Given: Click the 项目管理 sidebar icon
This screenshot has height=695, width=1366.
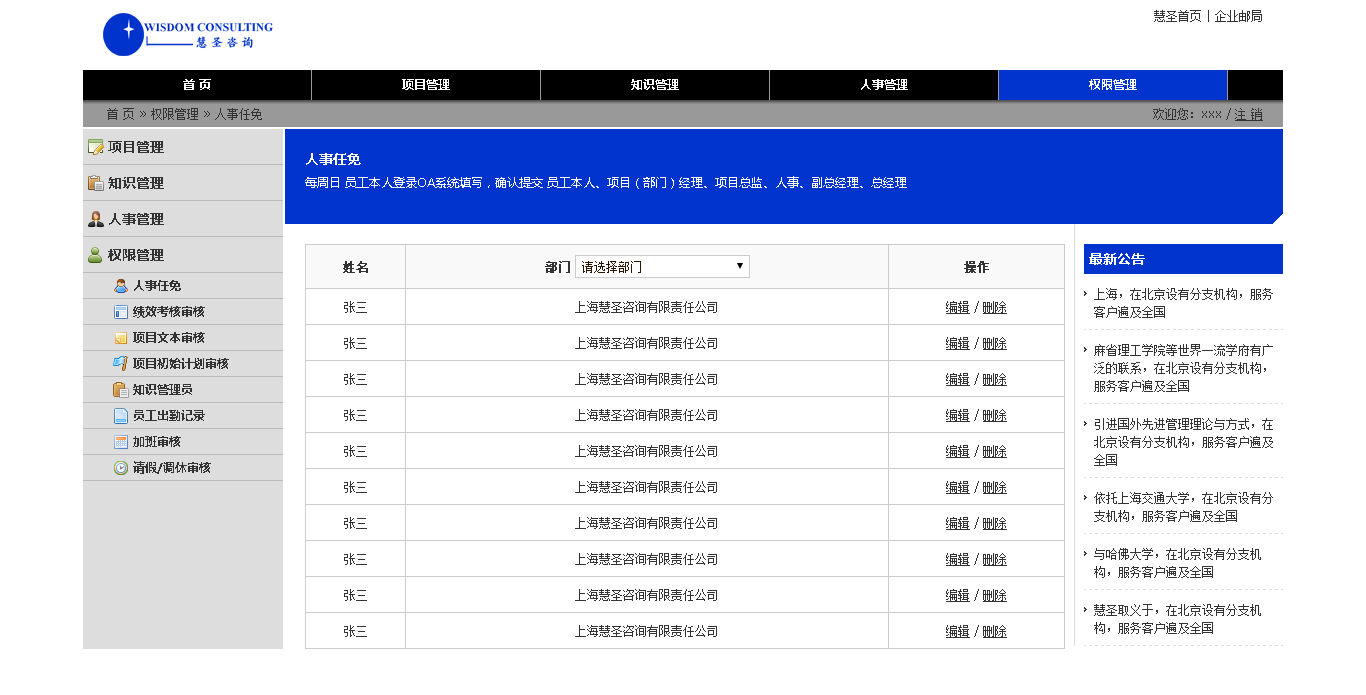Looking at the screenshot, I should click(x=96, y=147).
